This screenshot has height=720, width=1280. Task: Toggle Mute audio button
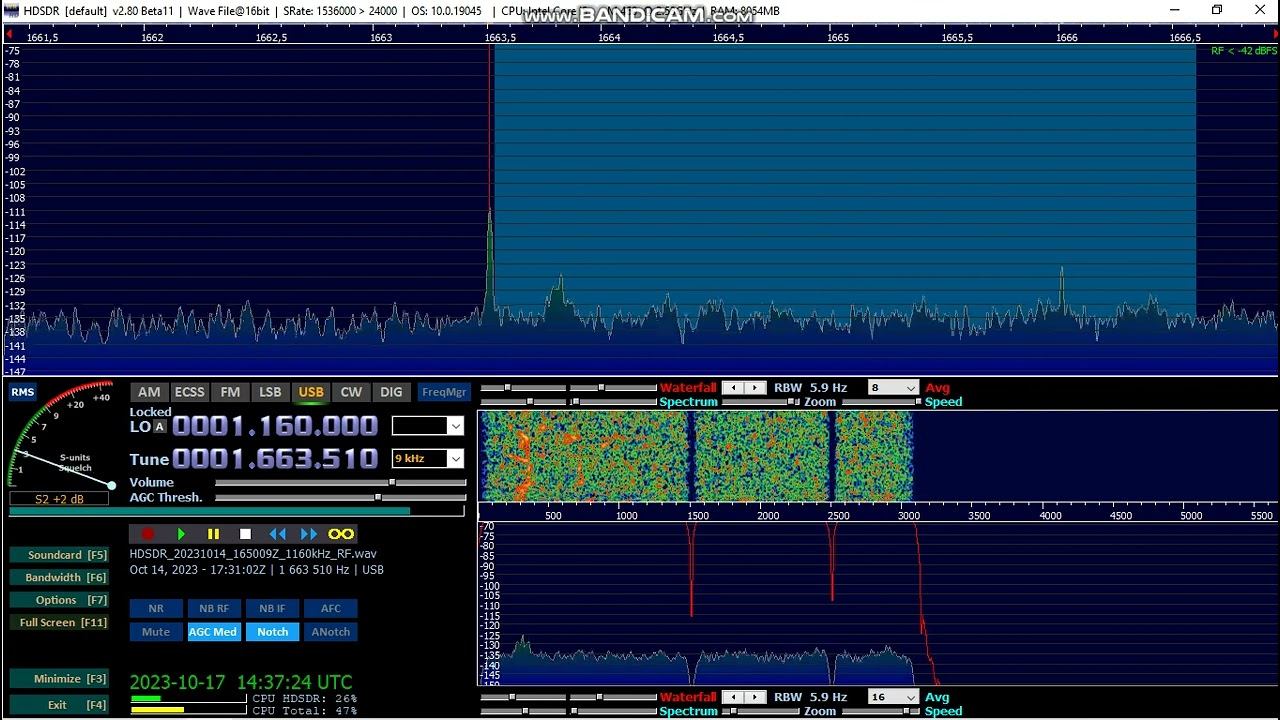click(156, 632)
